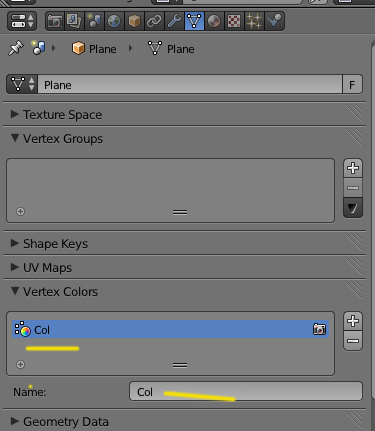Screen dimensions: 375x431
Task: Open the Render Layers properties tab
Action: (x=74, y=21)
